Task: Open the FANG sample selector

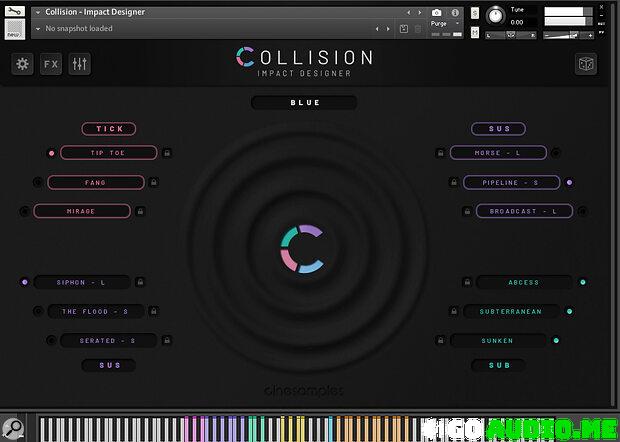Action: tap(96, 182)
